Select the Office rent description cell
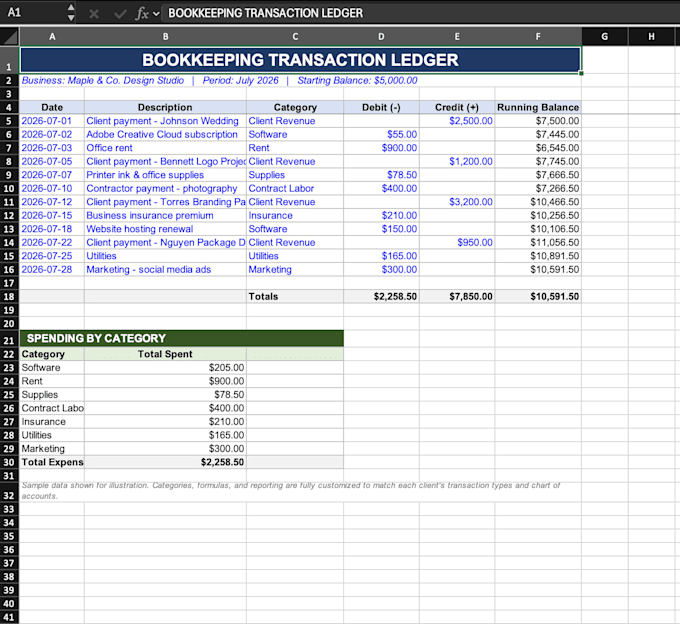680x624 pixels. pyautogui.click(x=165, y=148)
